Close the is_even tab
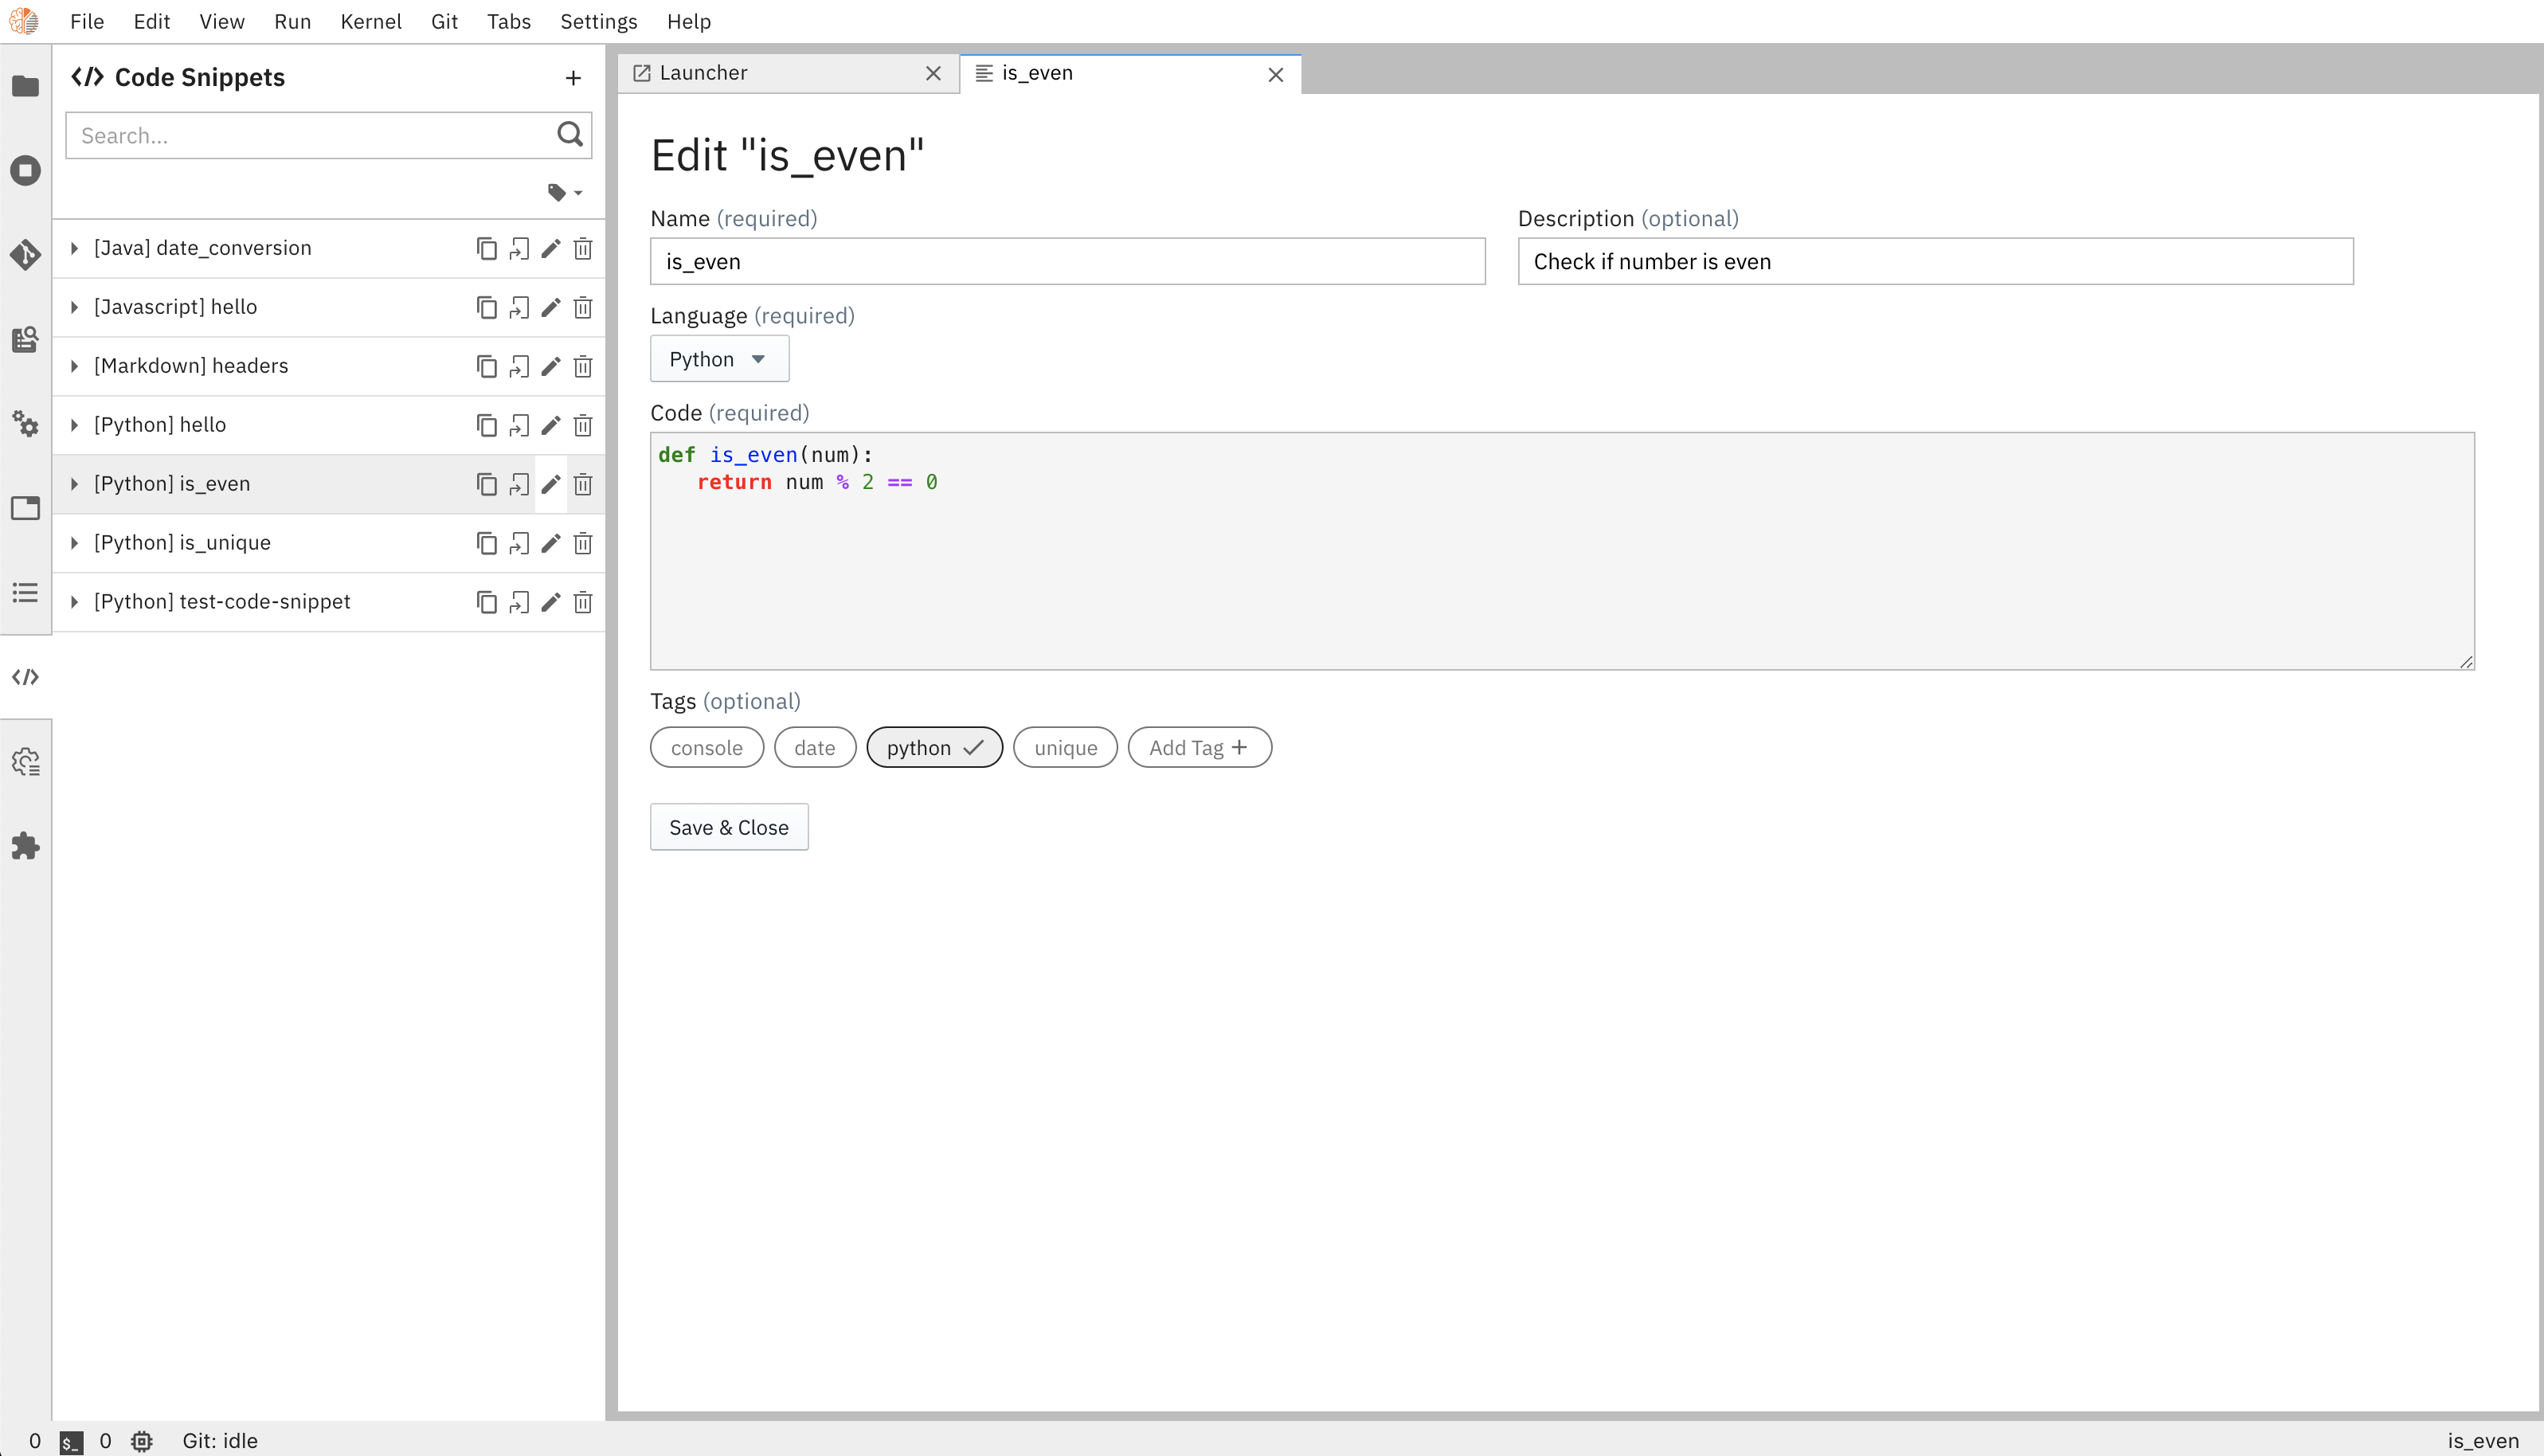Image resolution: width=2544 pixels, height=1456 pixels. [x=1275, y=74]
